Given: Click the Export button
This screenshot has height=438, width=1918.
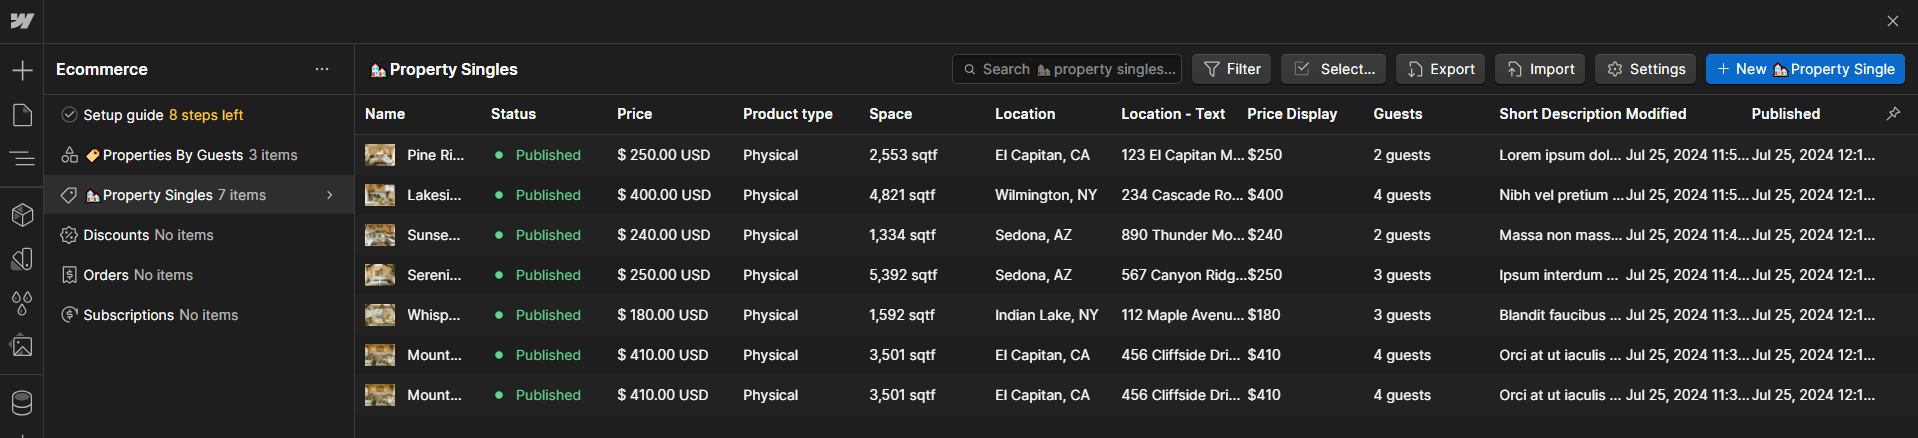Looking at the screenshot, I should coord(1440,69).
